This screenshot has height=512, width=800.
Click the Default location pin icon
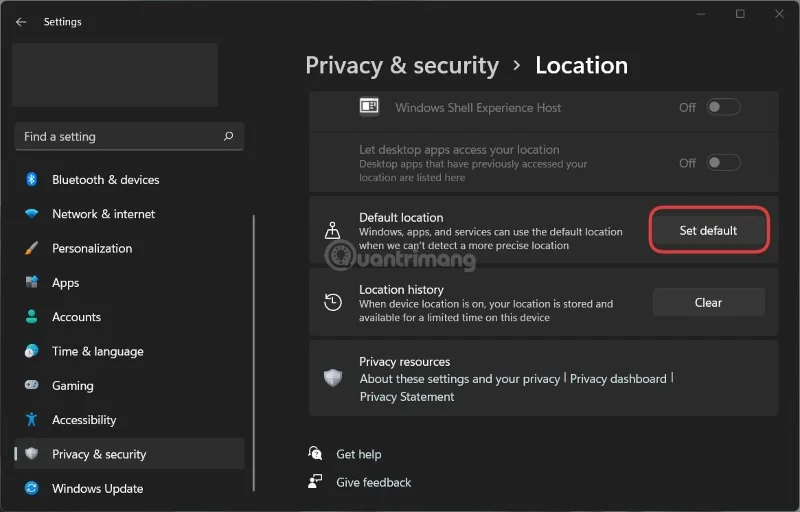coord(333,231)
